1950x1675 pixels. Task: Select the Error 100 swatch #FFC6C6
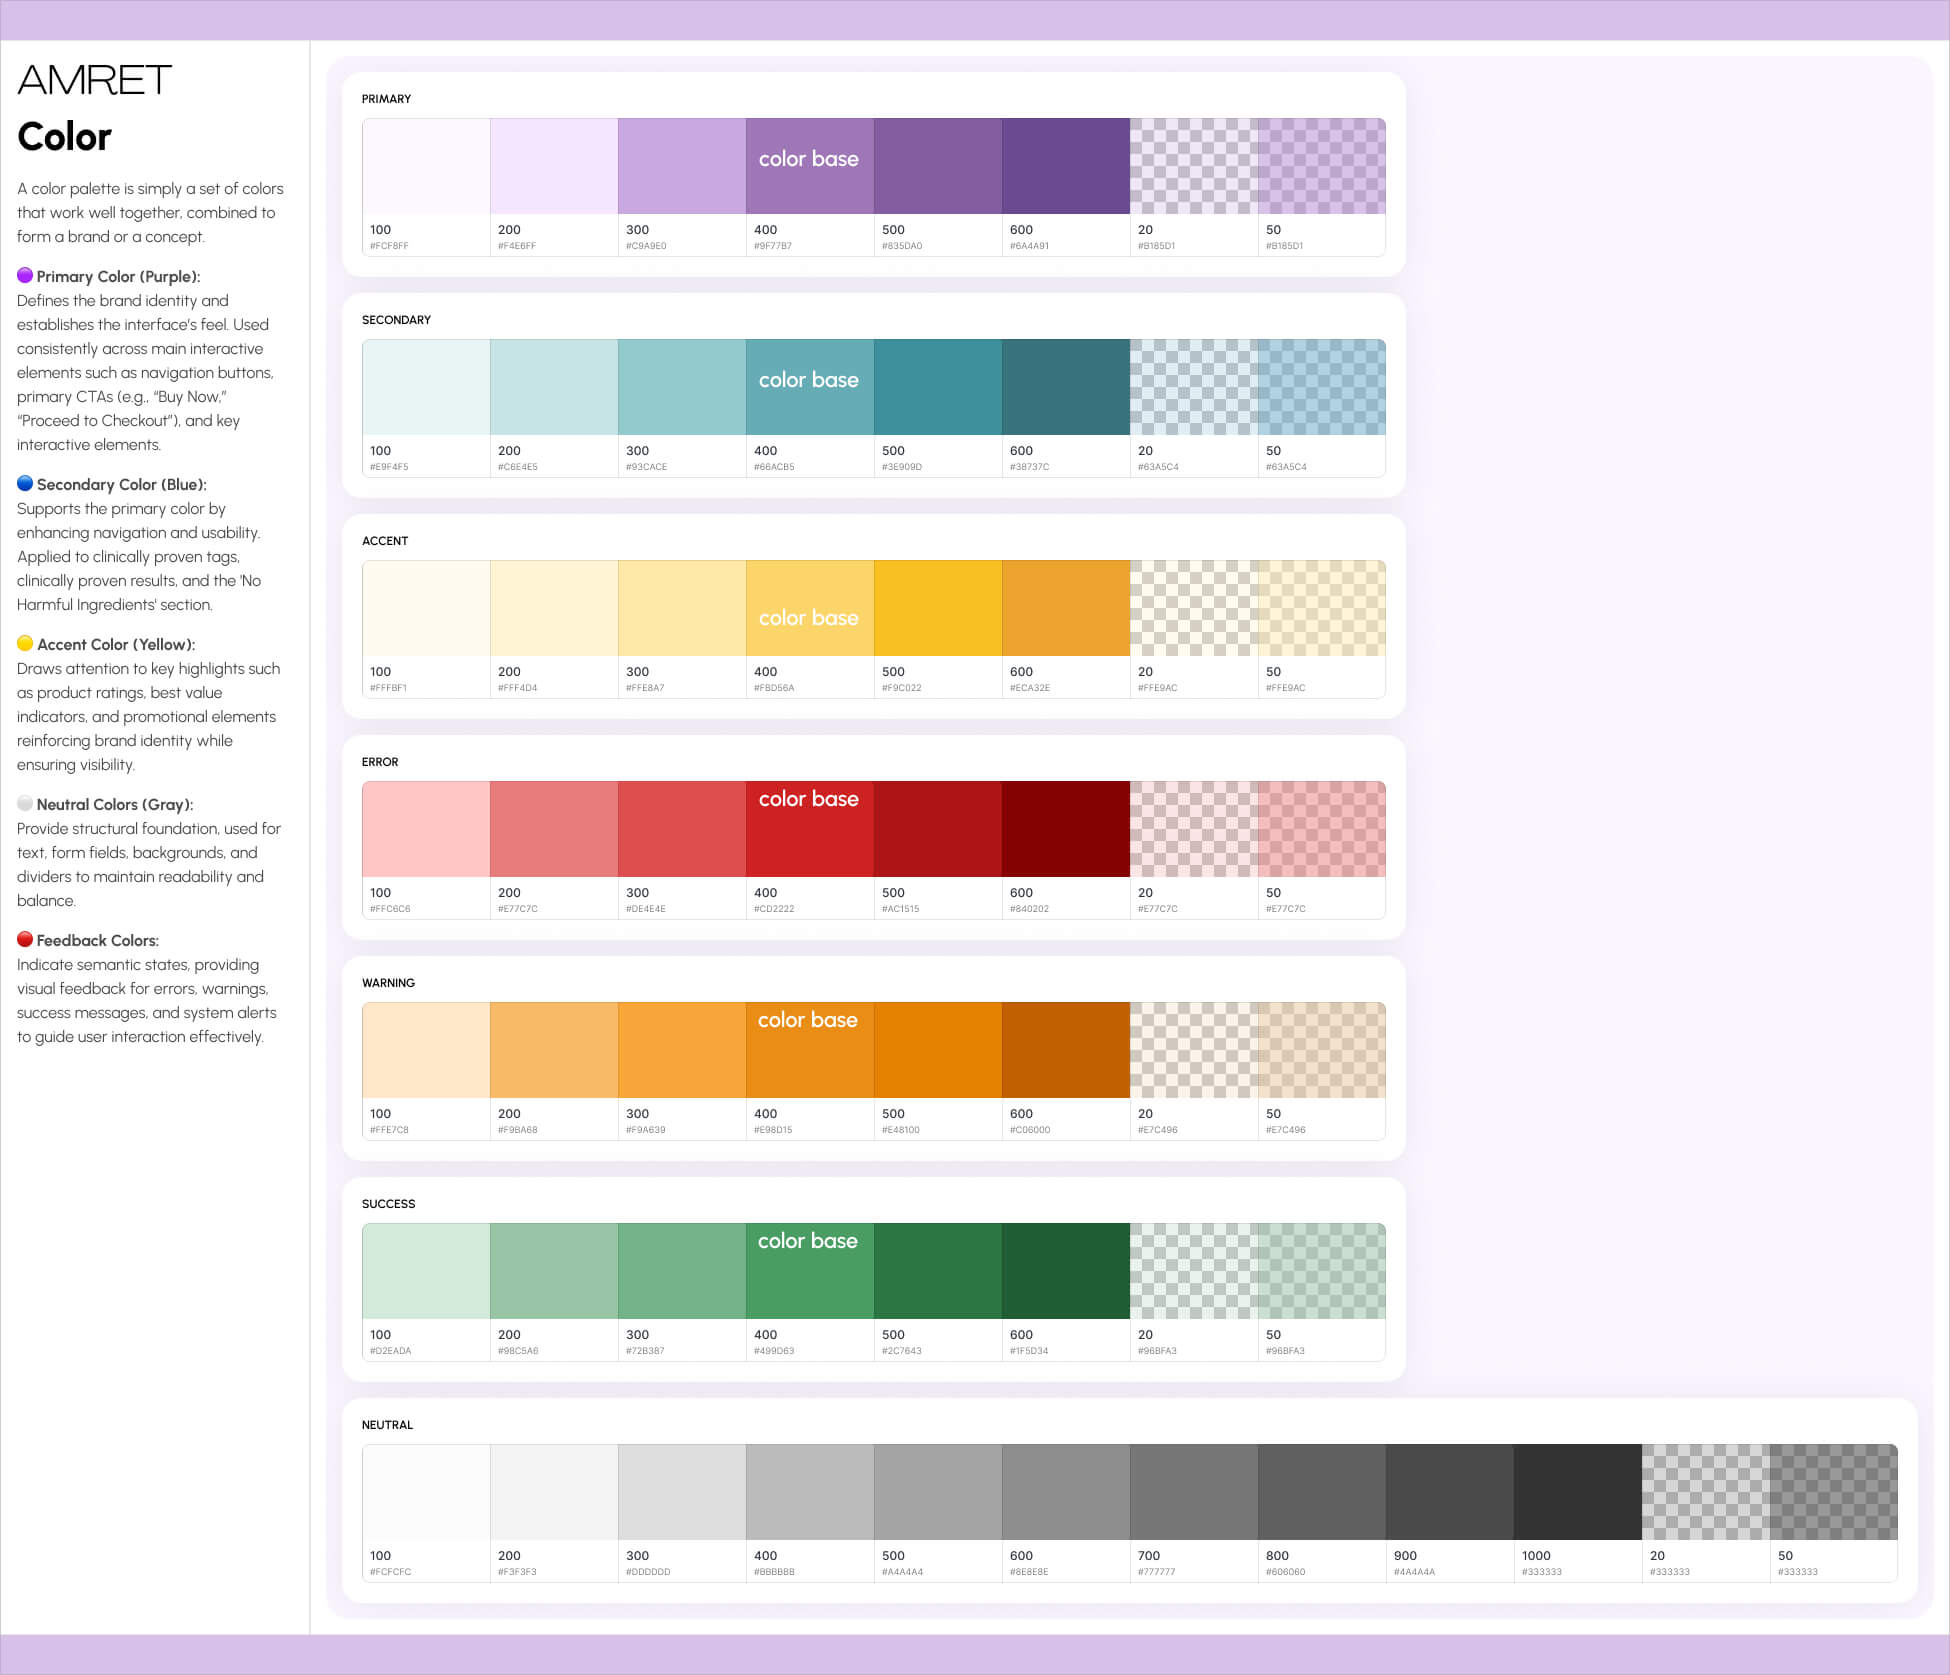click(426, 829)
